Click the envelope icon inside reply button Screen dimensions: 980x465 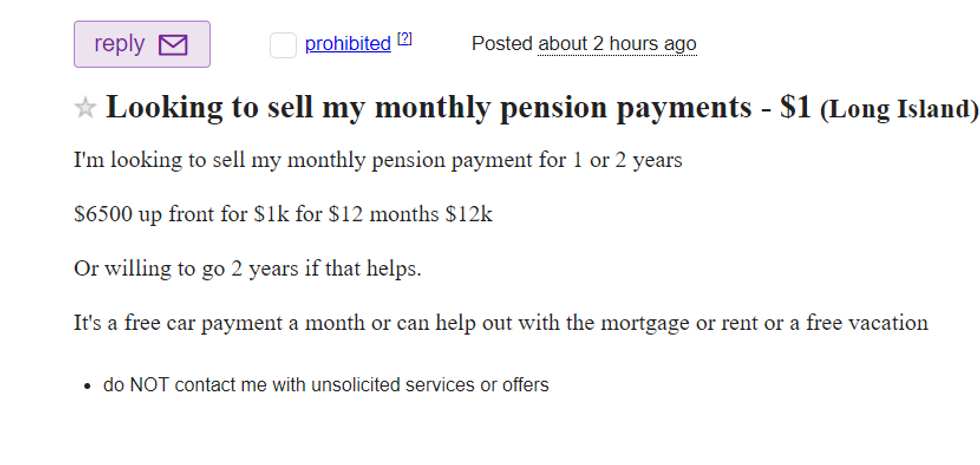173,45
